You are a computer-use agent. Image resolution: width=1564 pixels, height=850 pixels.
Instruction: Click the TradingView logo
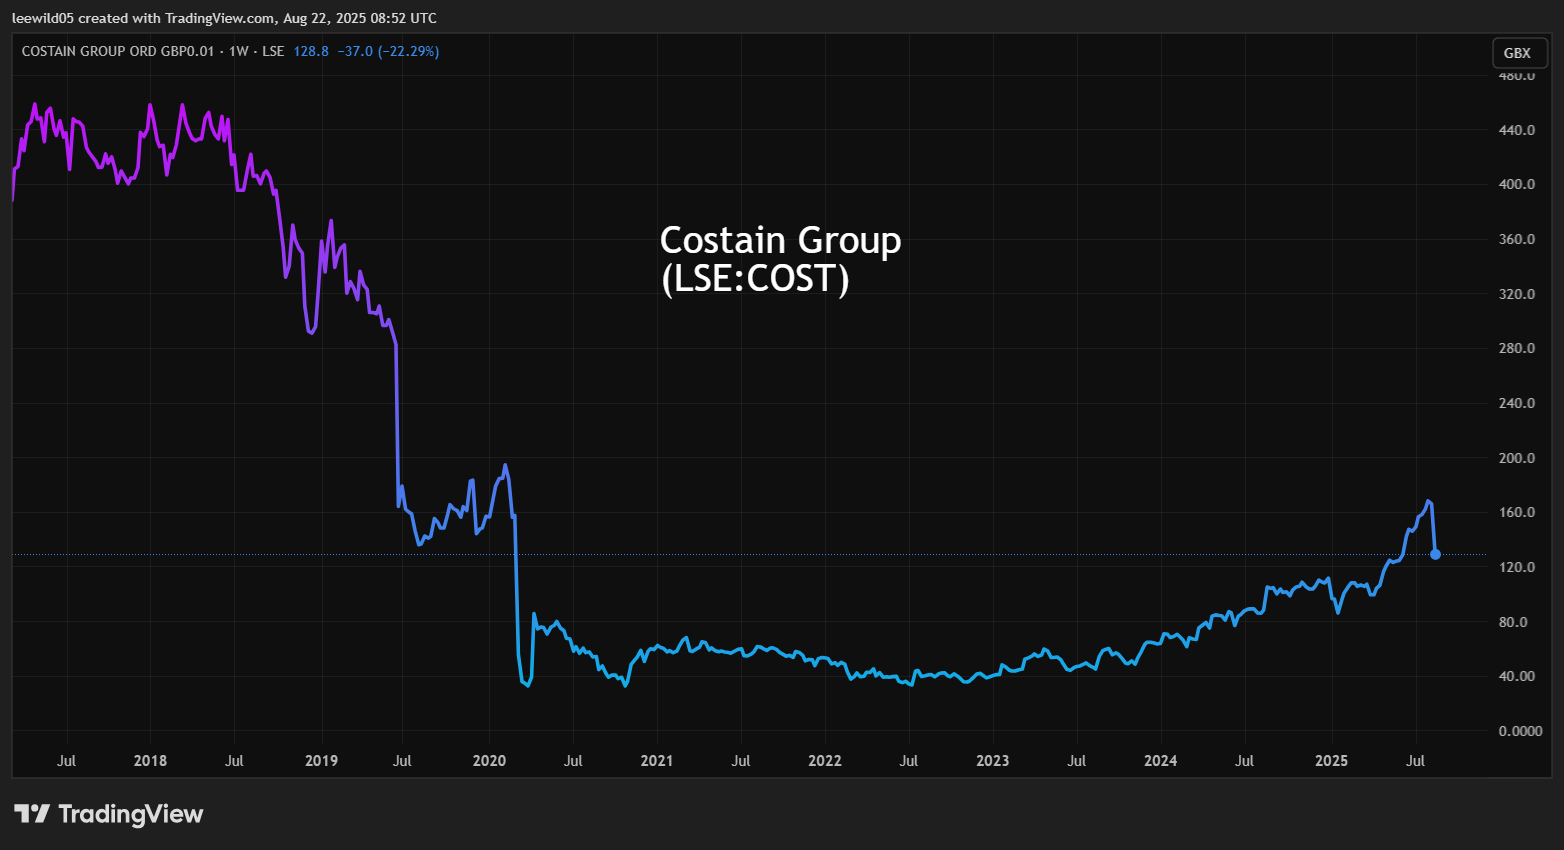click(109, 814)
